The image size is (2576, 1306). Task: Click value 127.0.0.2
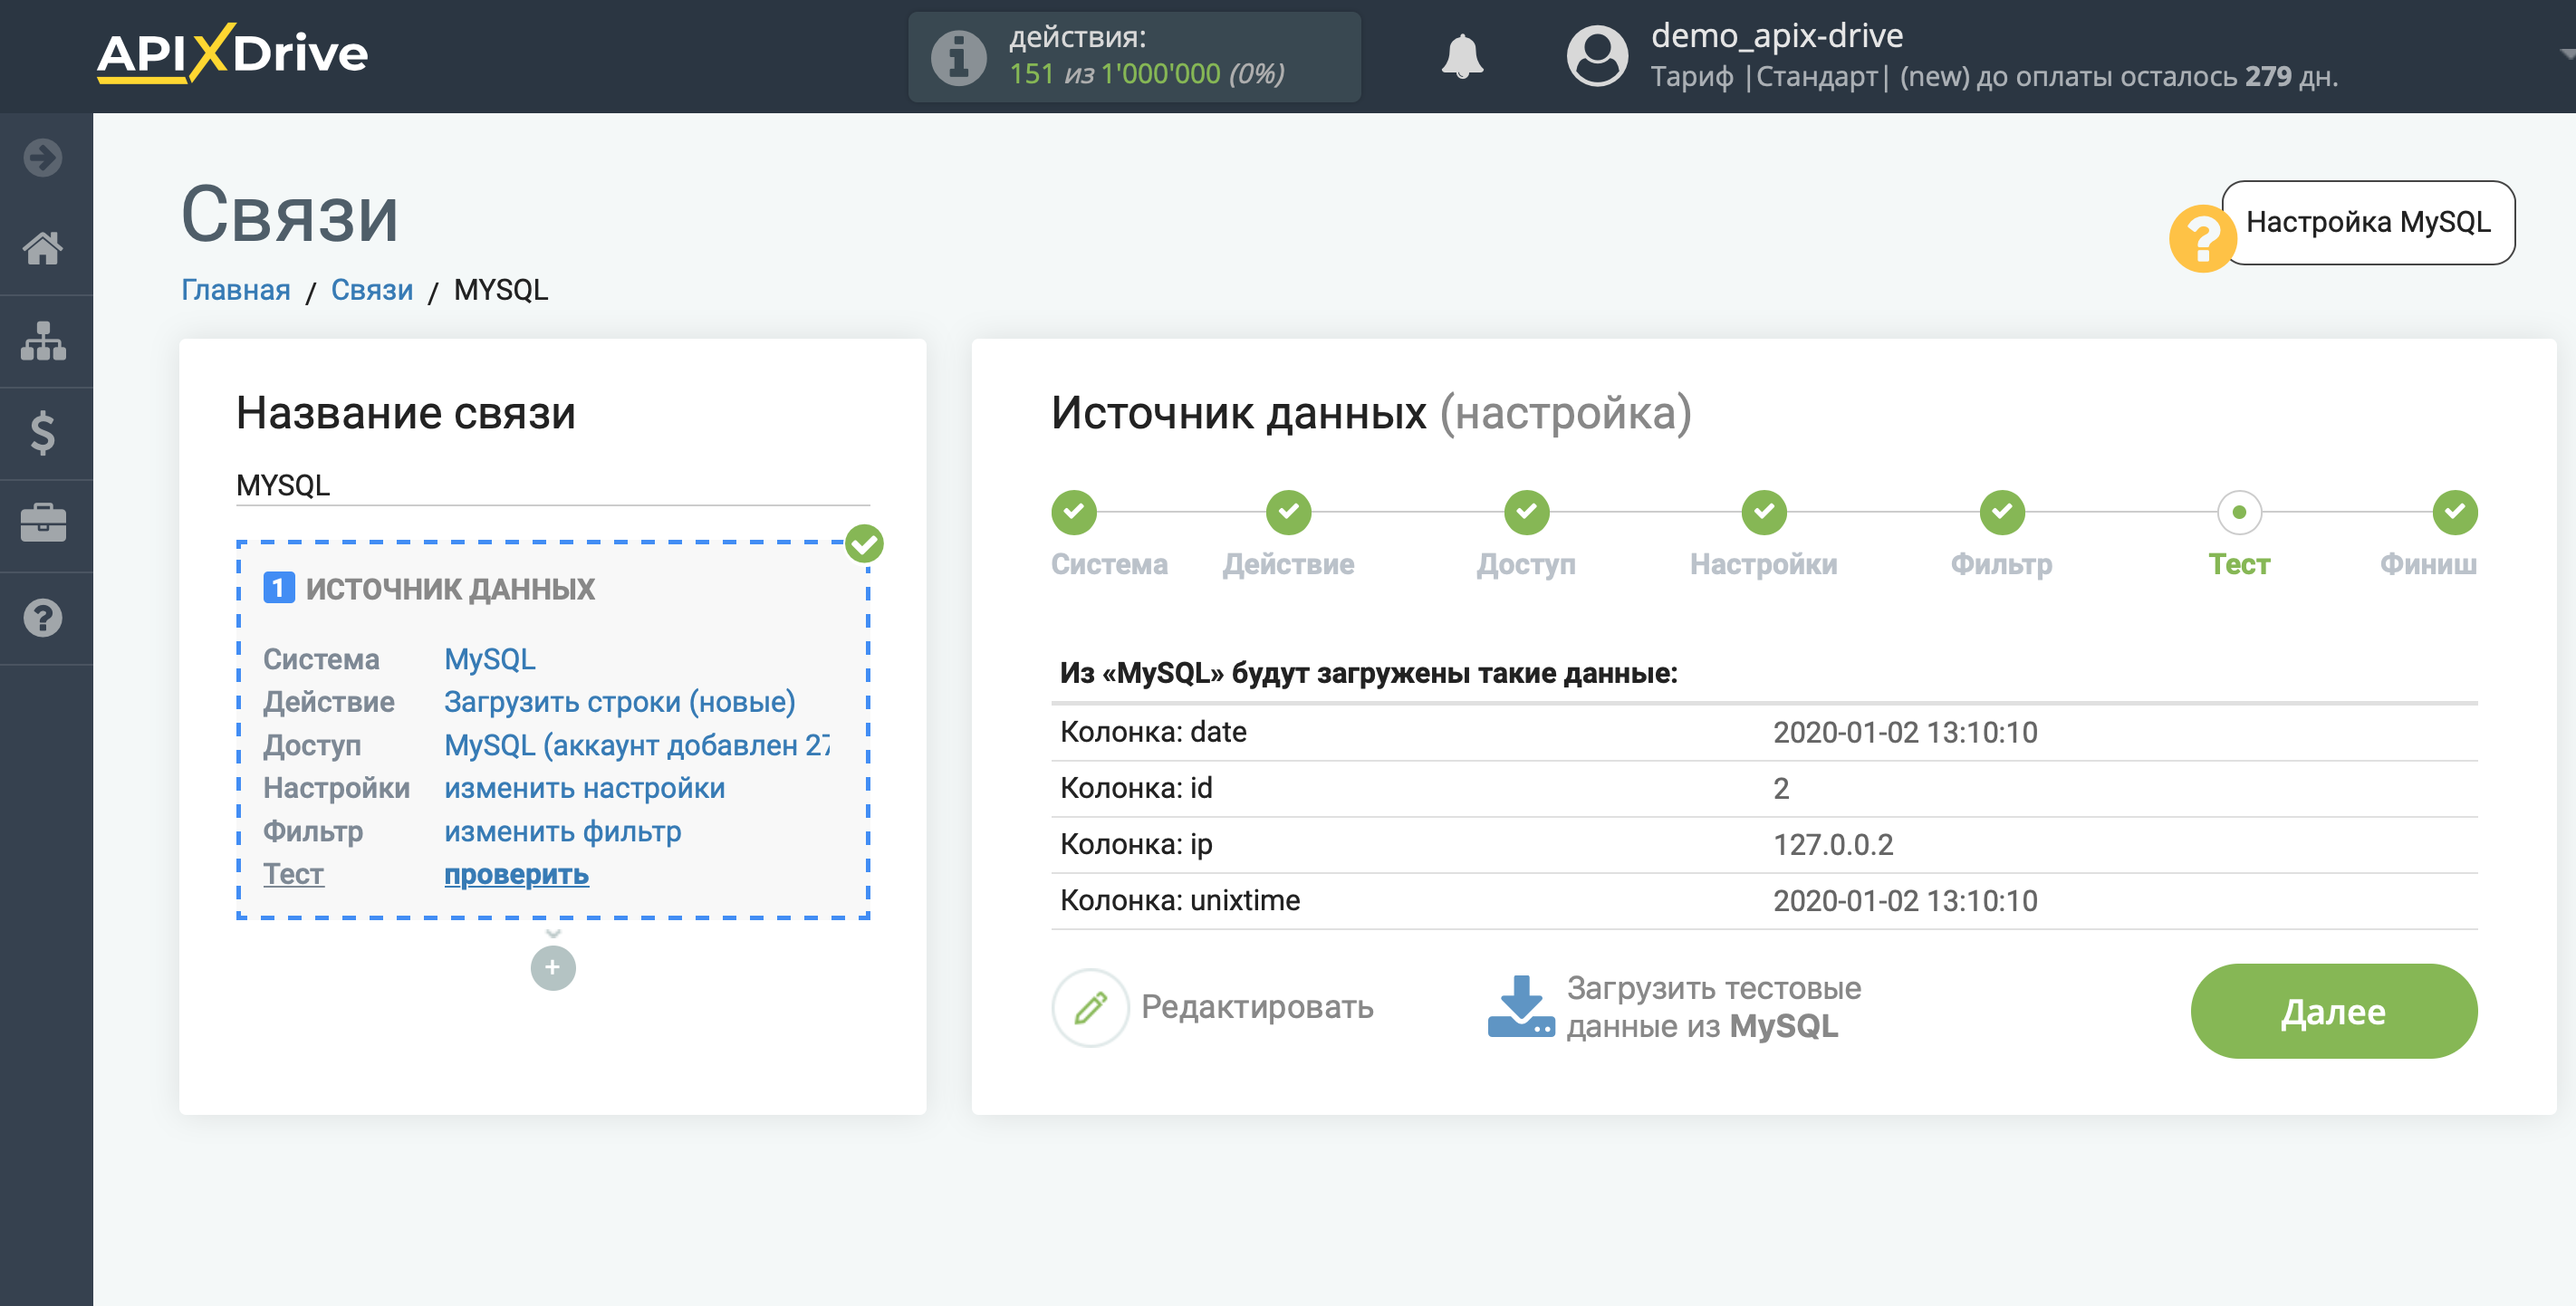pyautogui.click(x=1833, y=845)
